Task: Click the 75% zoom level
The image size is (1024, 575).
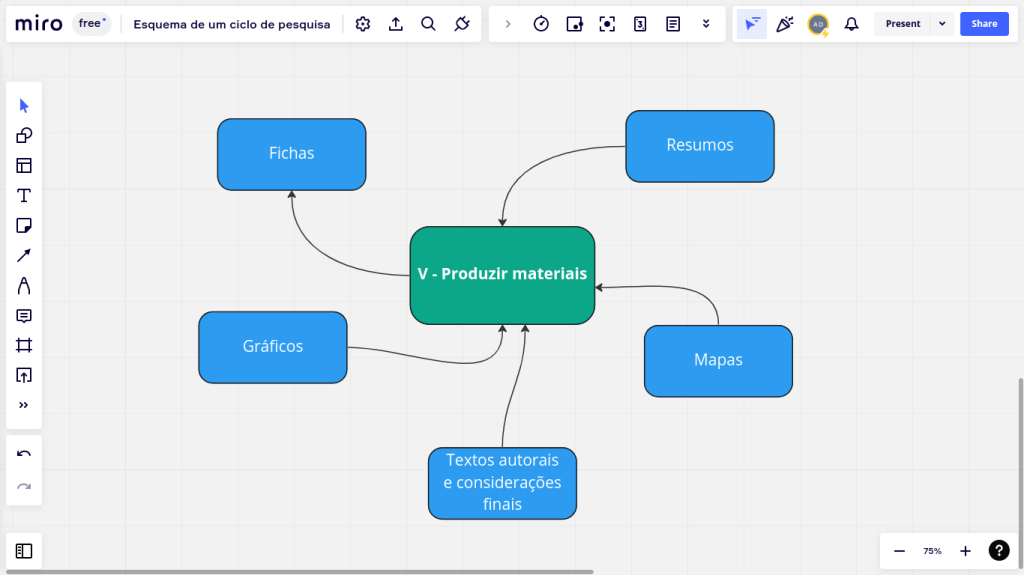Action: (932, 551)
